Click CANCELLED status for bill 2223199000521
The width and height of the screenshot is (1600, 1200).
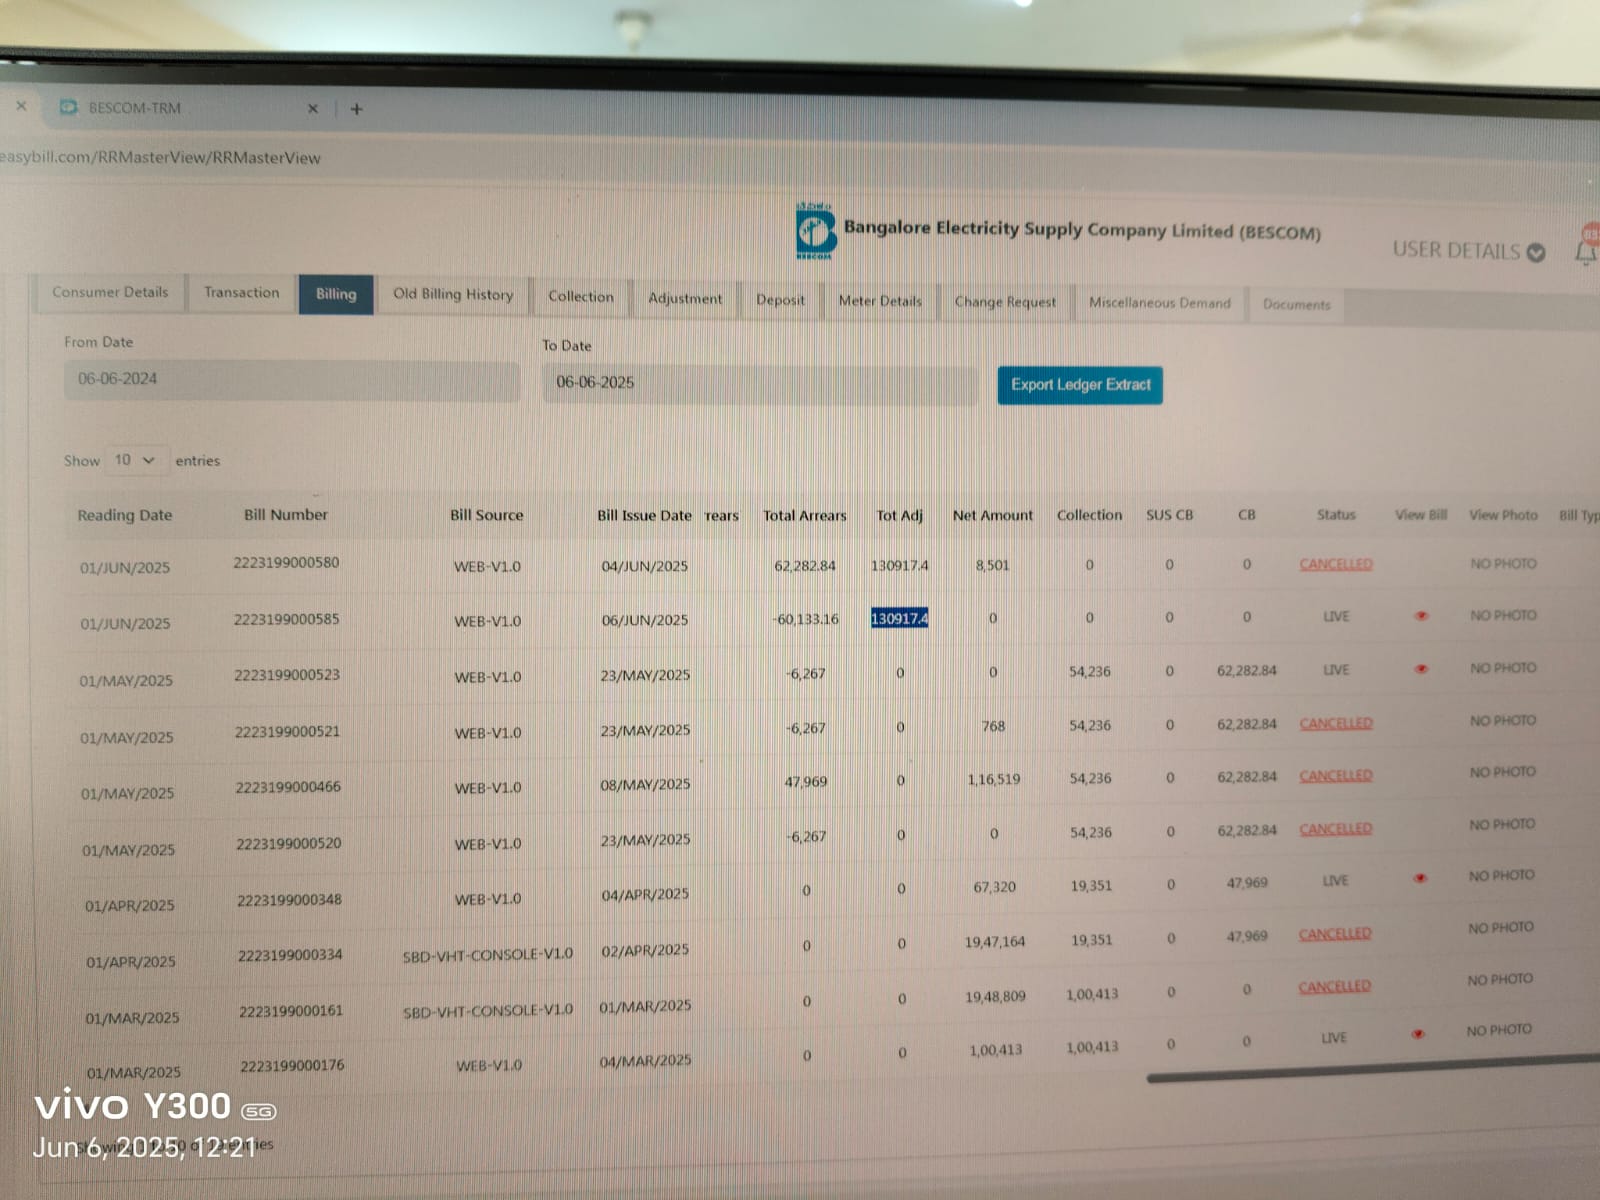coord(1336,723)
